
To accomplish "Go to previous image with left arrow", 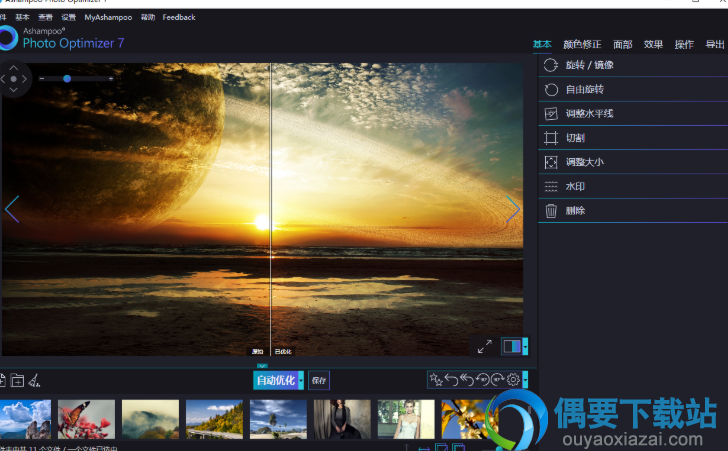I will (x=12, y=209).
